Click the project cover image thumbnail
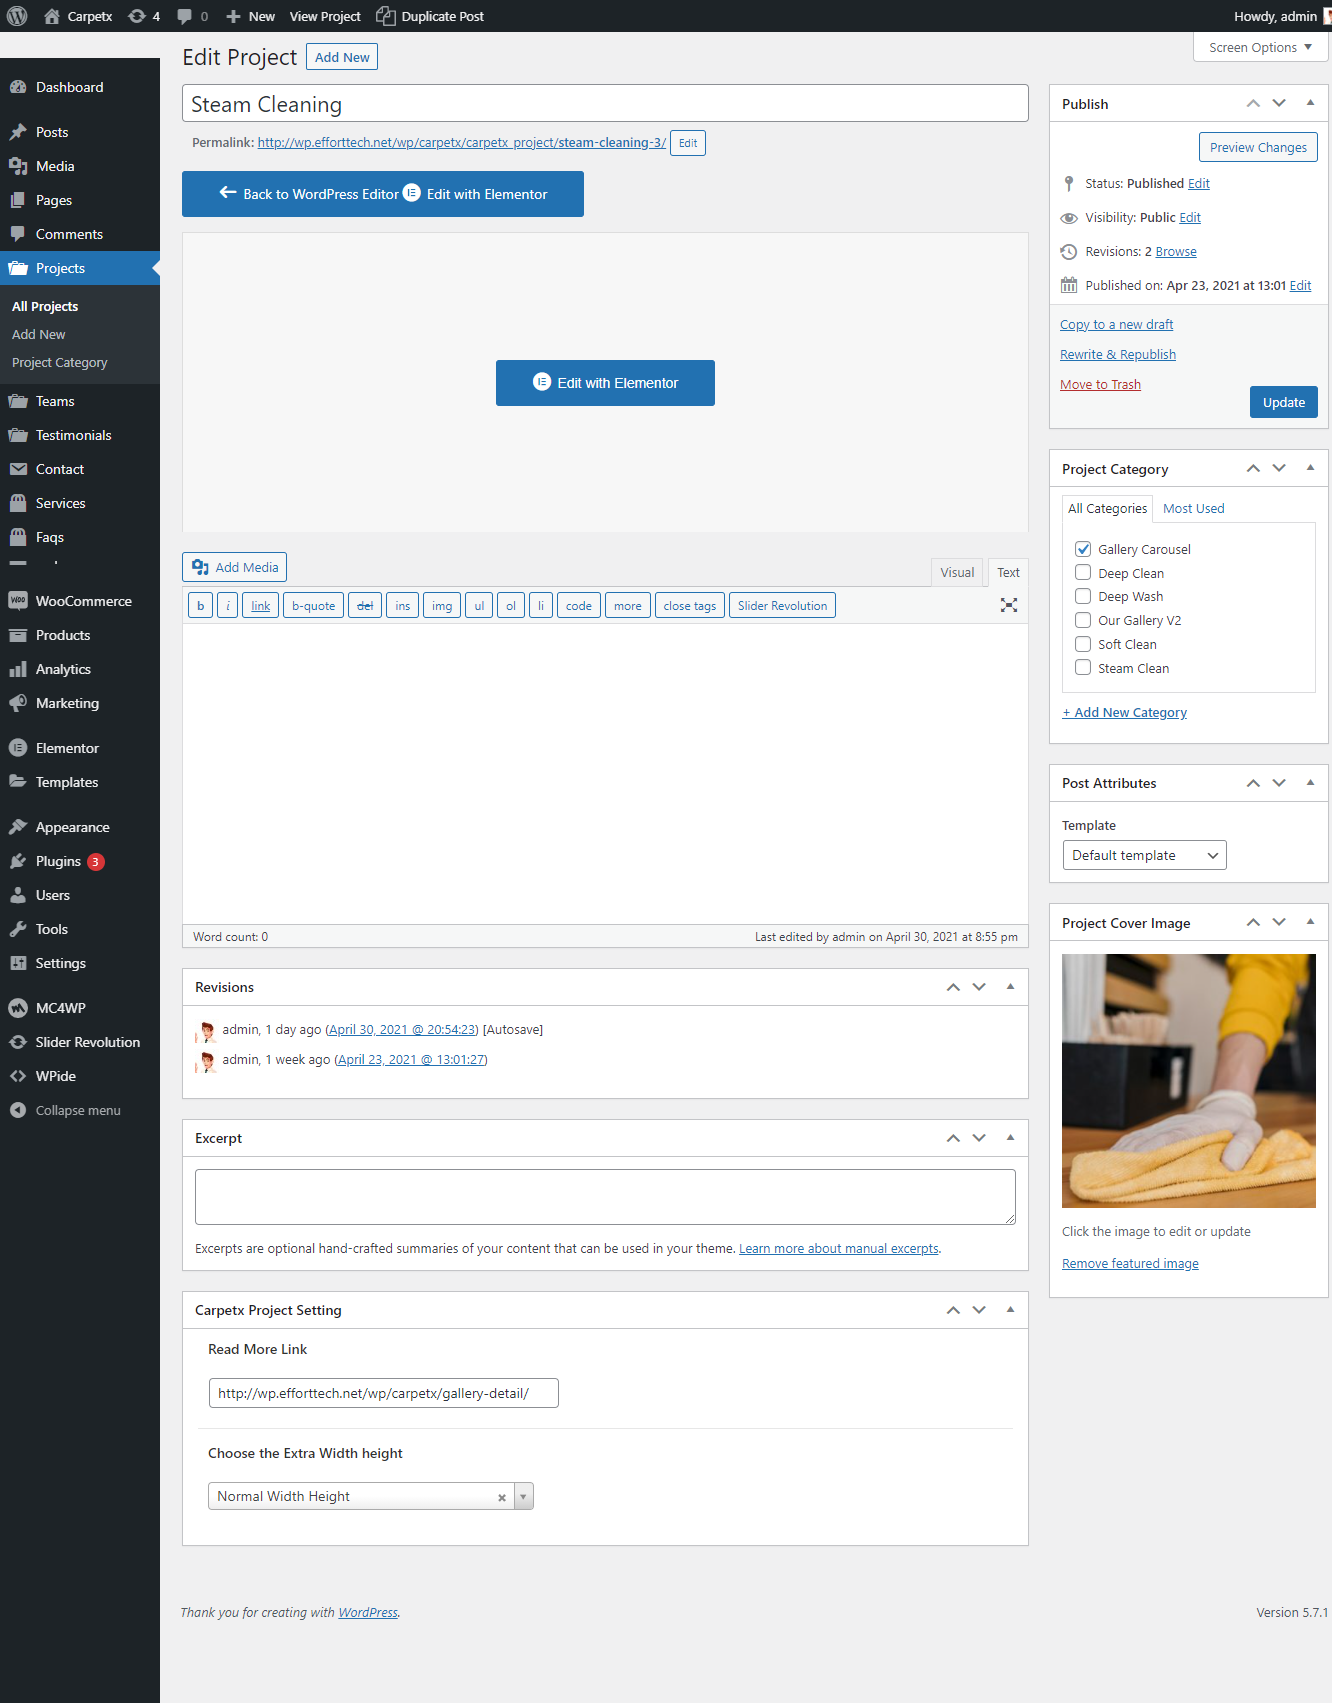The image size is (1332, 1703). [1188, 1080]
